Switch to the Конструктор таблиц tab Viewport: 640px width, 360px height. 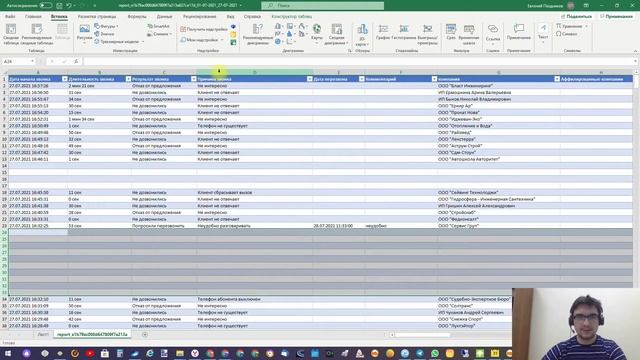[291, 17]
